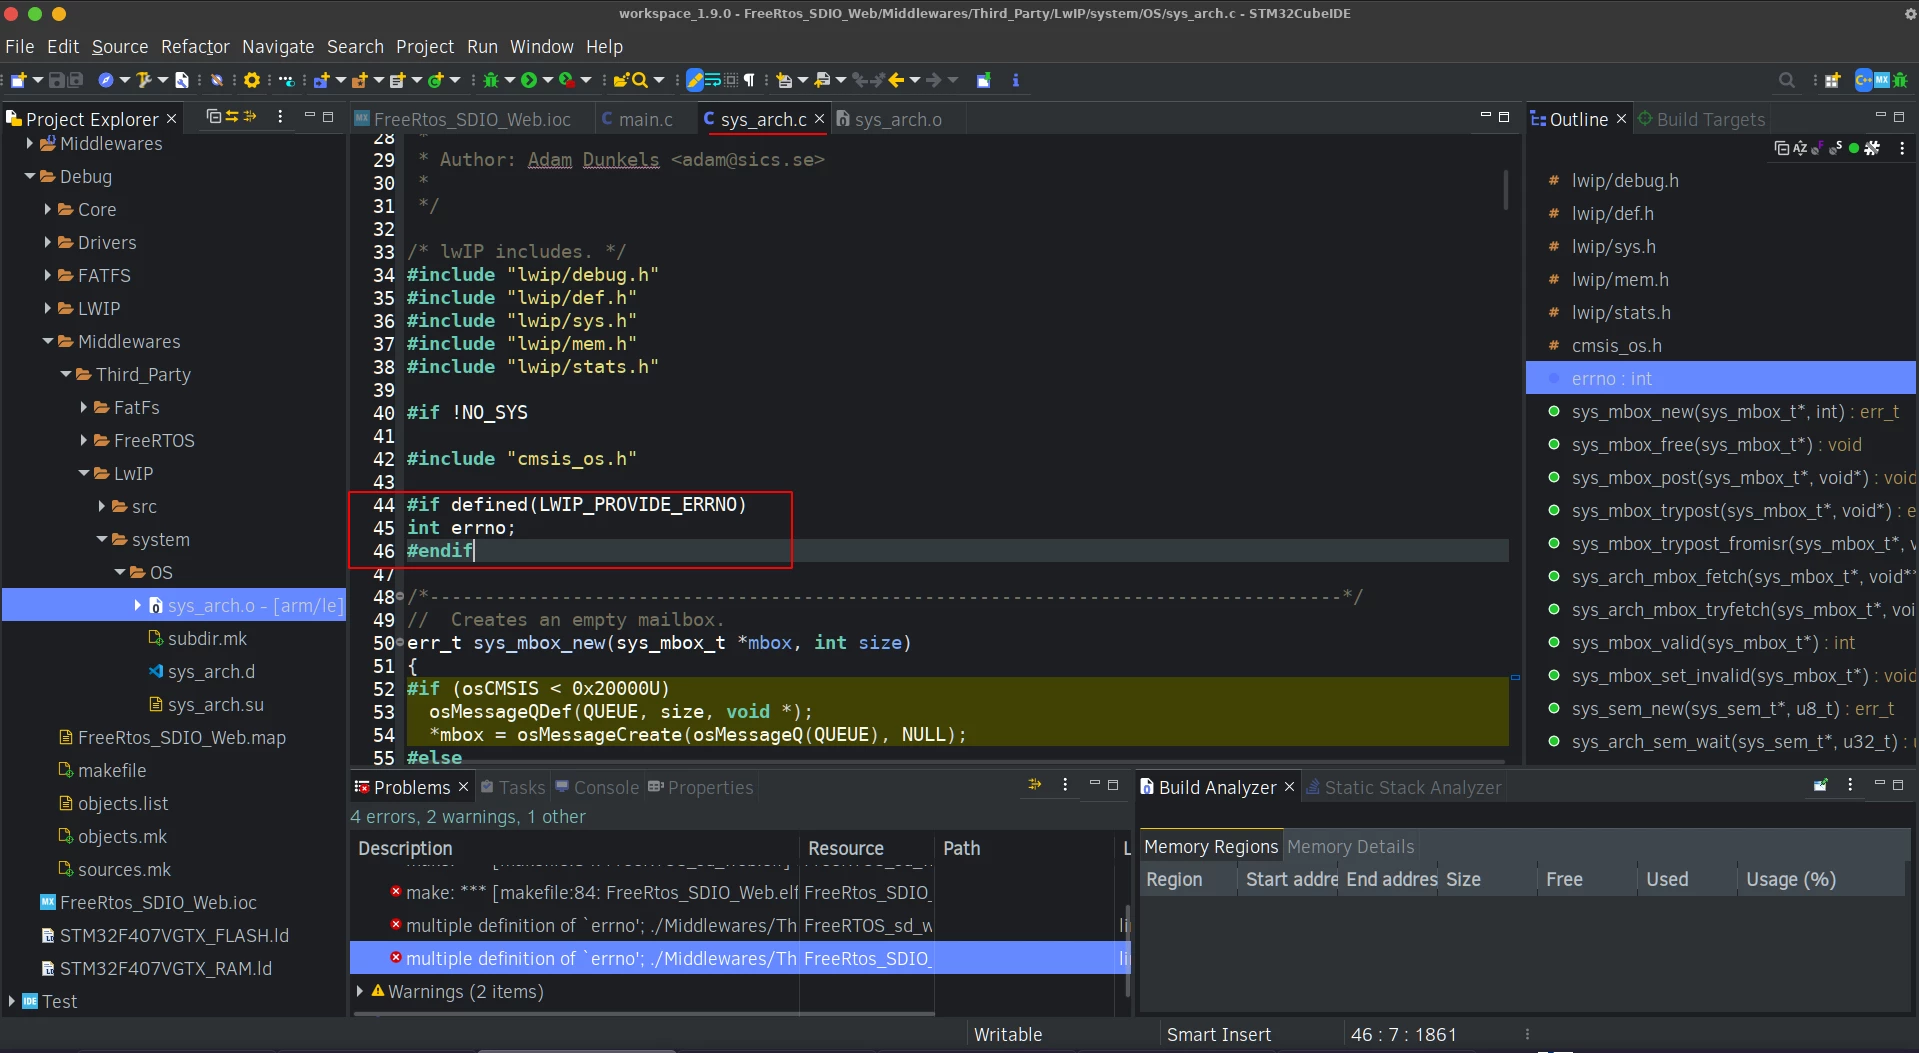Sort the Outline alphabetically with AZ icon
Image resolution: width=1919 pixels, height=1053 pixels.
point(1800,148)
